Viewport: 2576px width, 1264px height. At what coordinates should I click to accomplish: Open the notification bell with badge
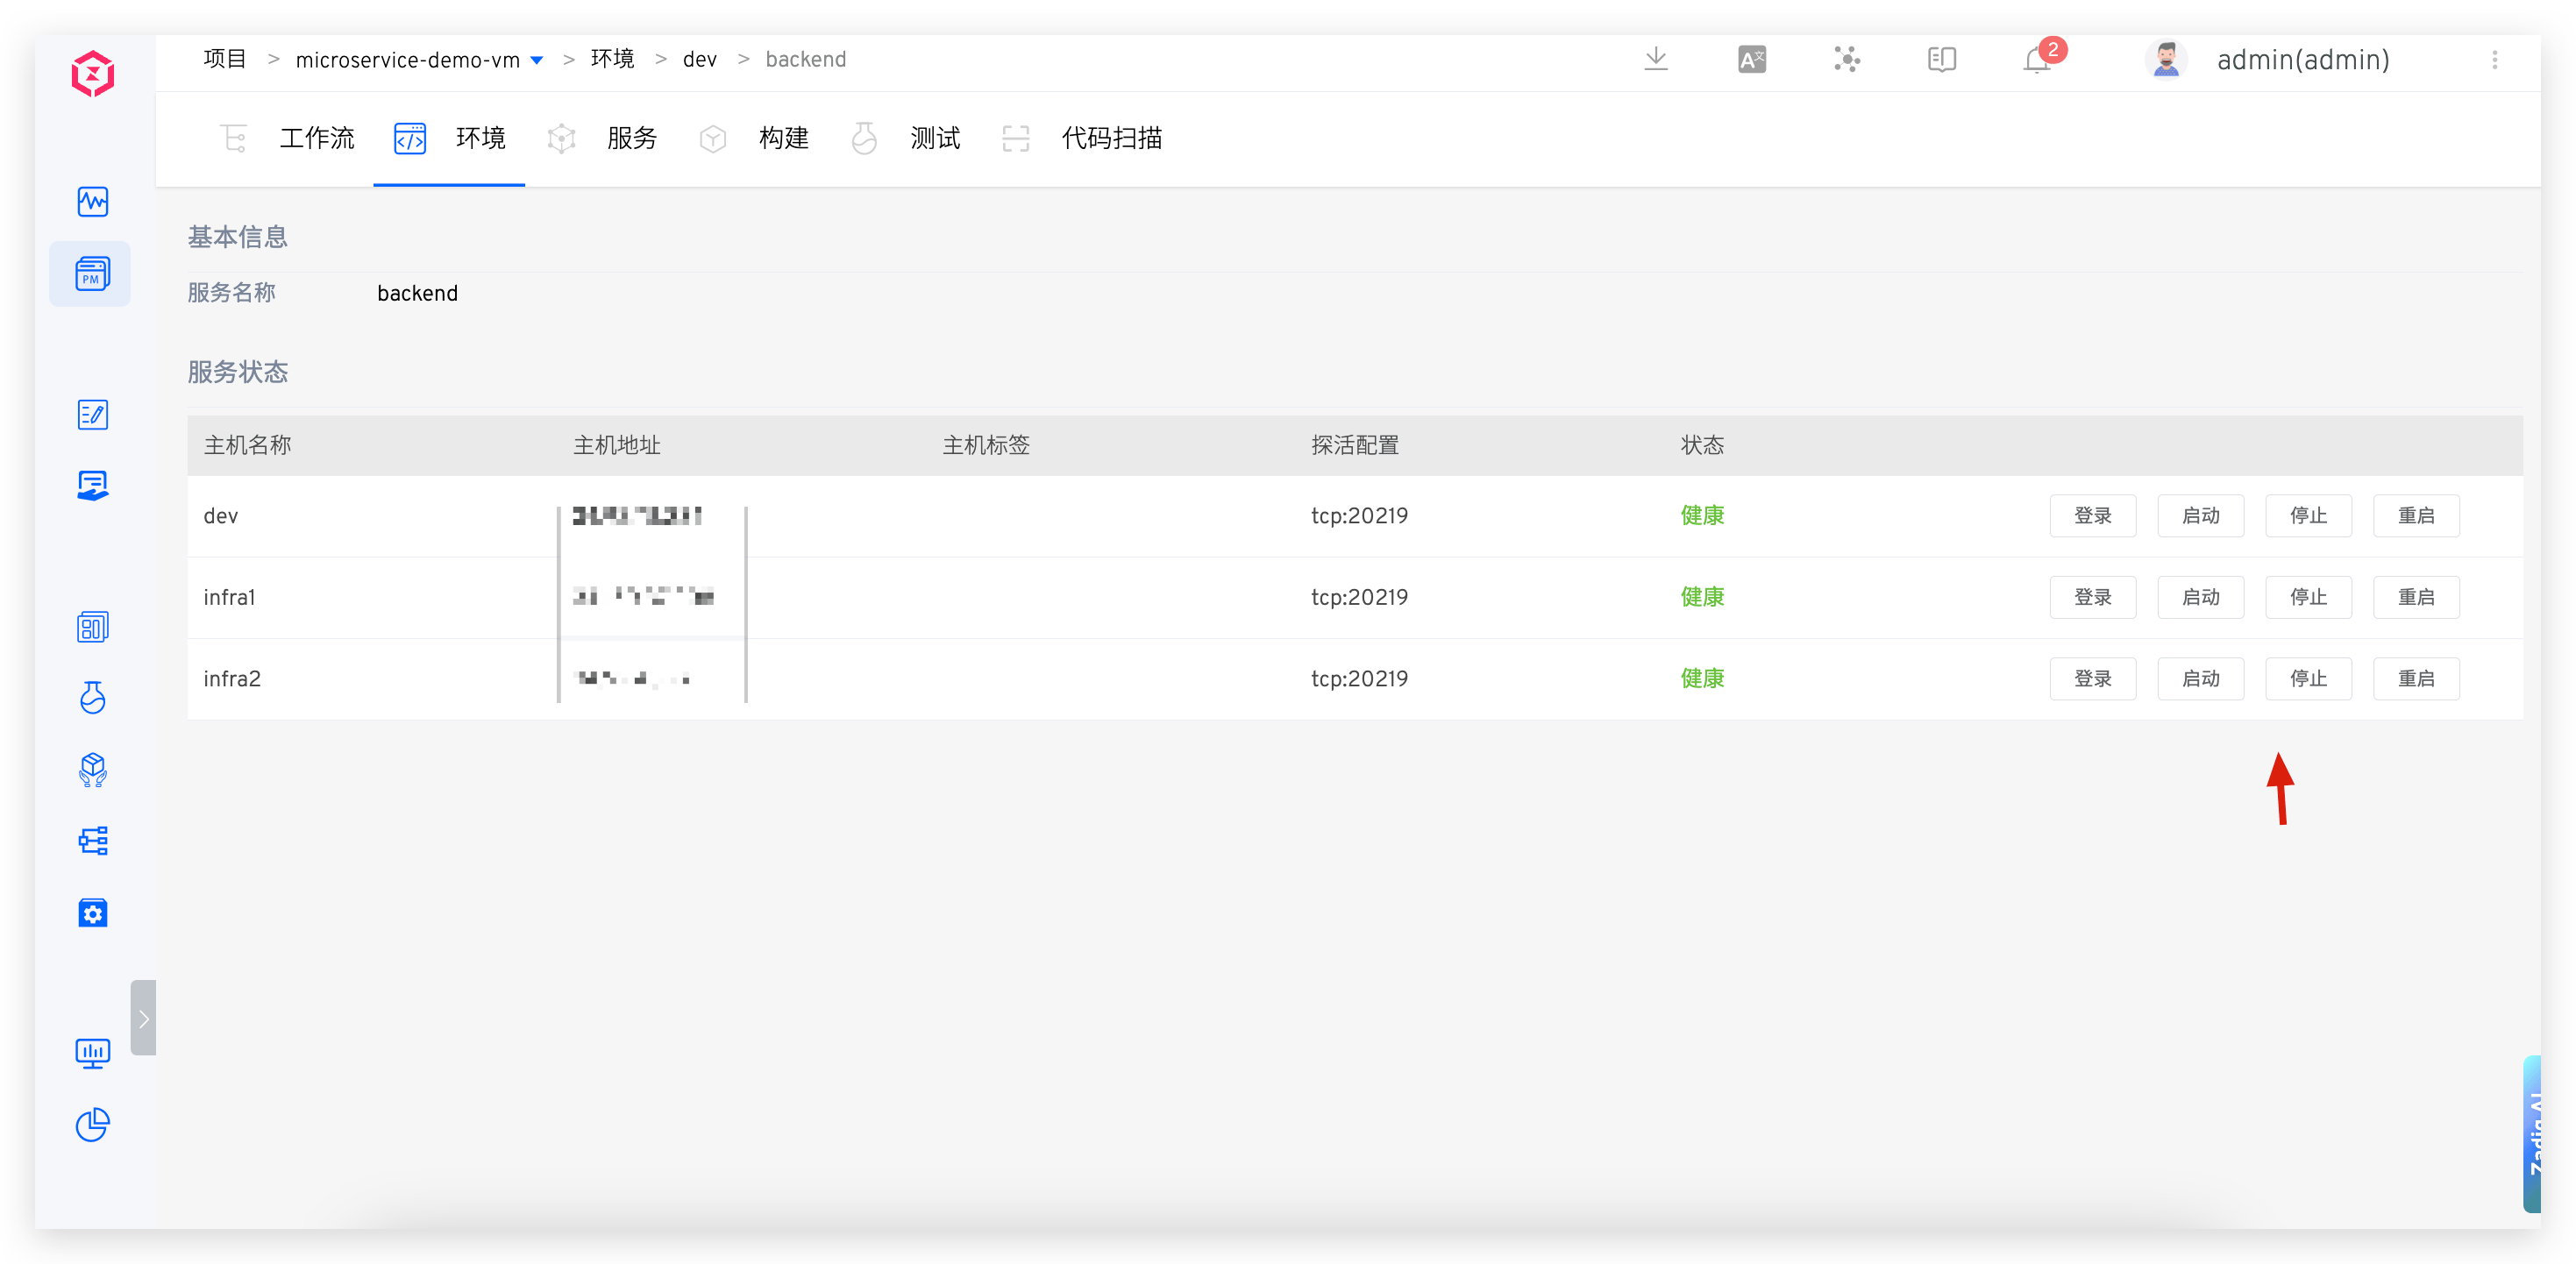2038,60
